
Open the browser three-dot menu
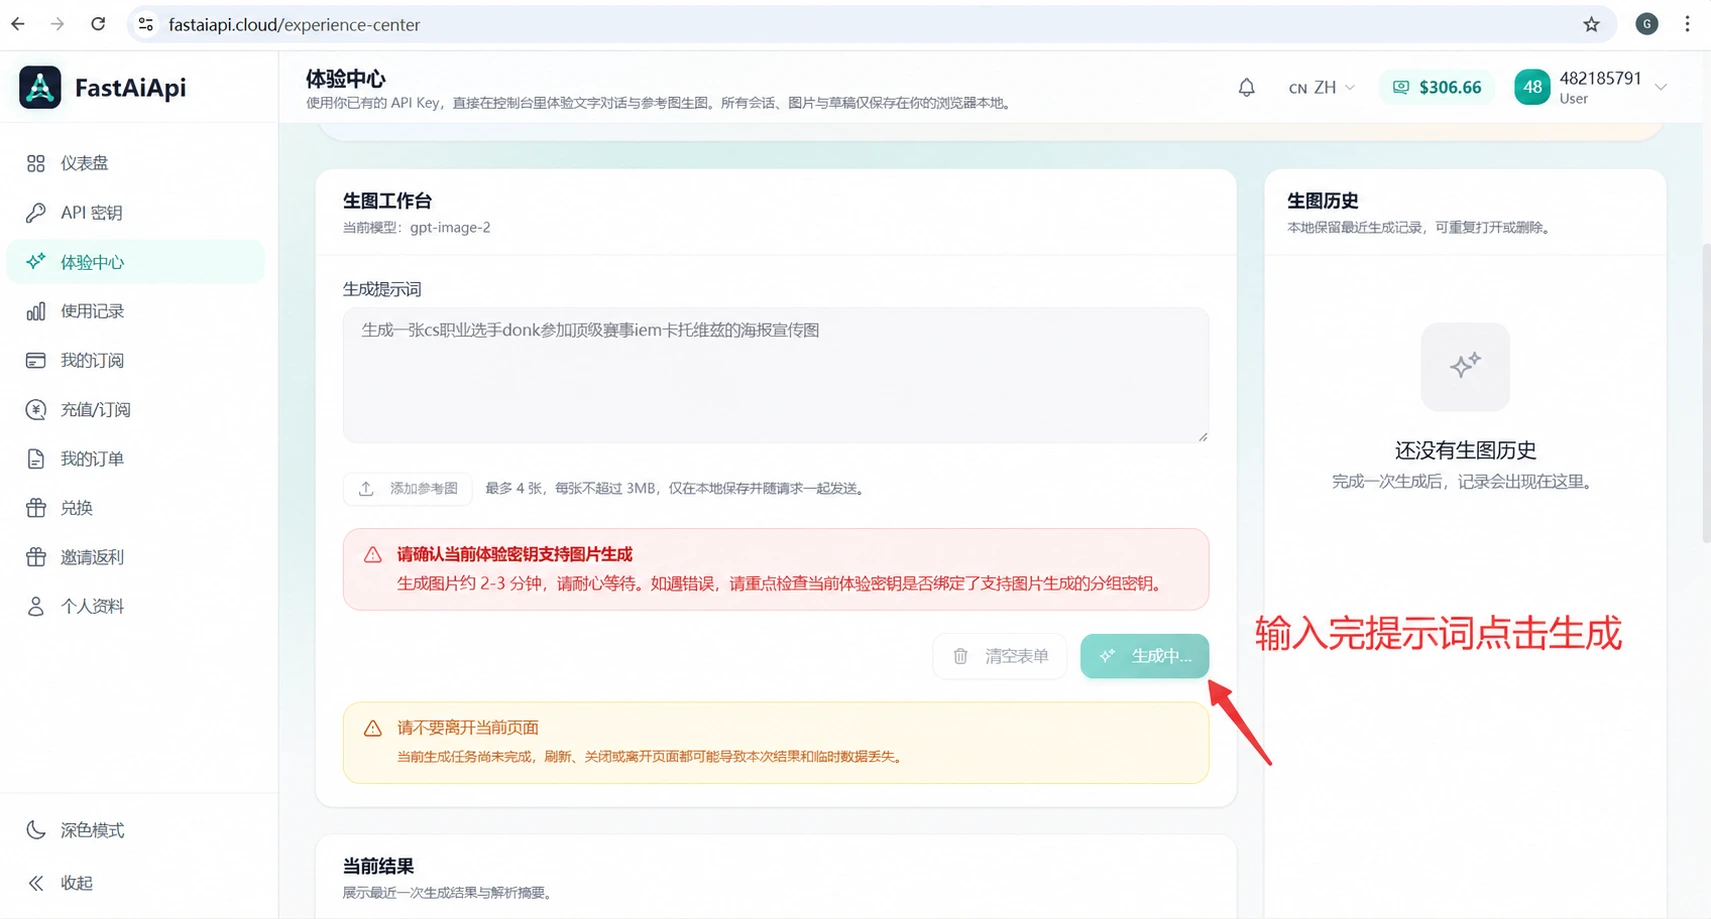[x=1687, y=24]
